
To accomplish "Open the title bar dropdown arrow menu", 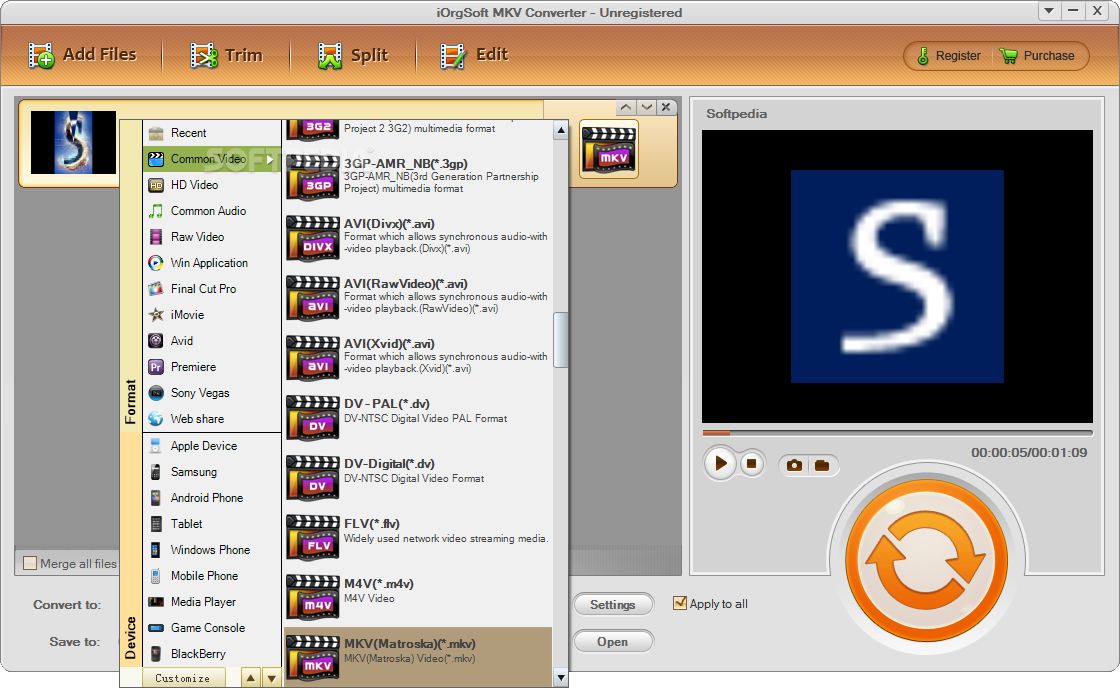I will [1049, 11].
